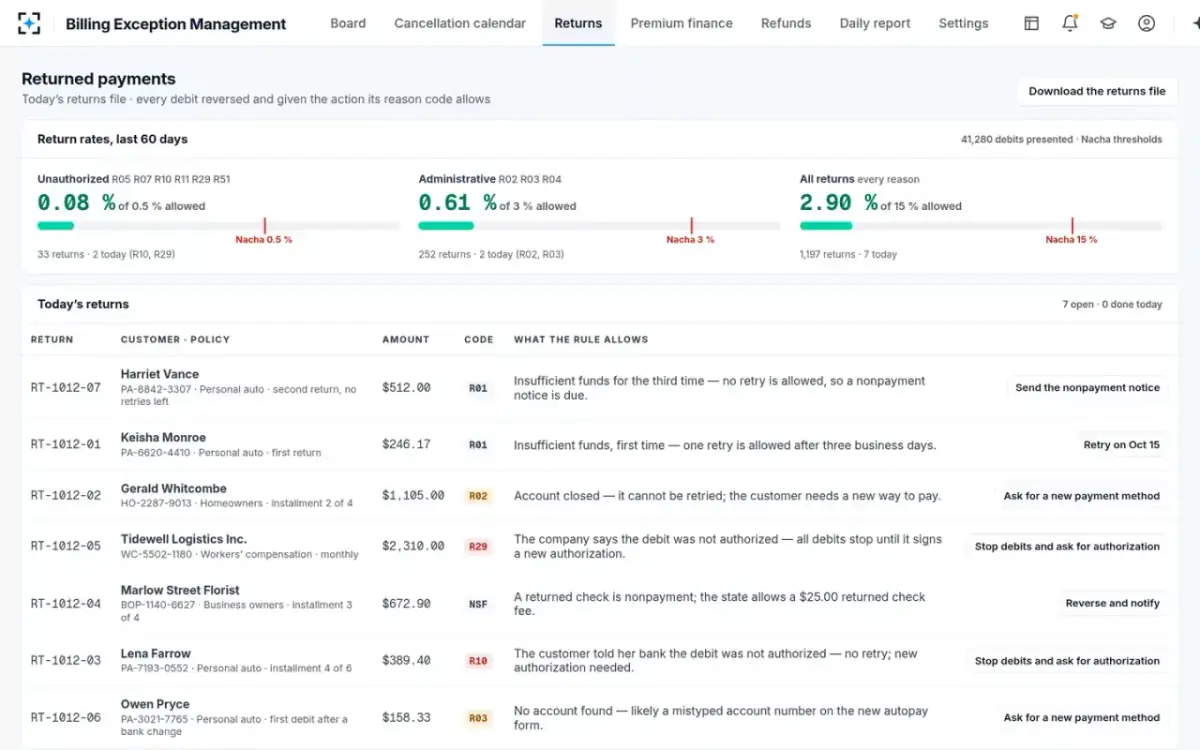This screenshot has height=750, width=1200.
Task: Select return ID RT-1012-05
Action: [x=66, y=547]
